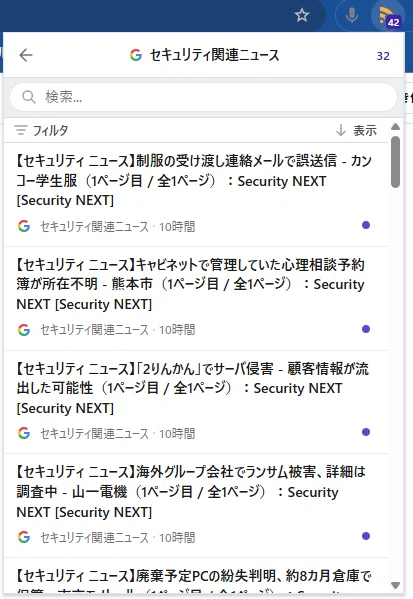This screenshot has height=599, width=413.
Task: Click the bookmark star icon
Action: point(302,15)
